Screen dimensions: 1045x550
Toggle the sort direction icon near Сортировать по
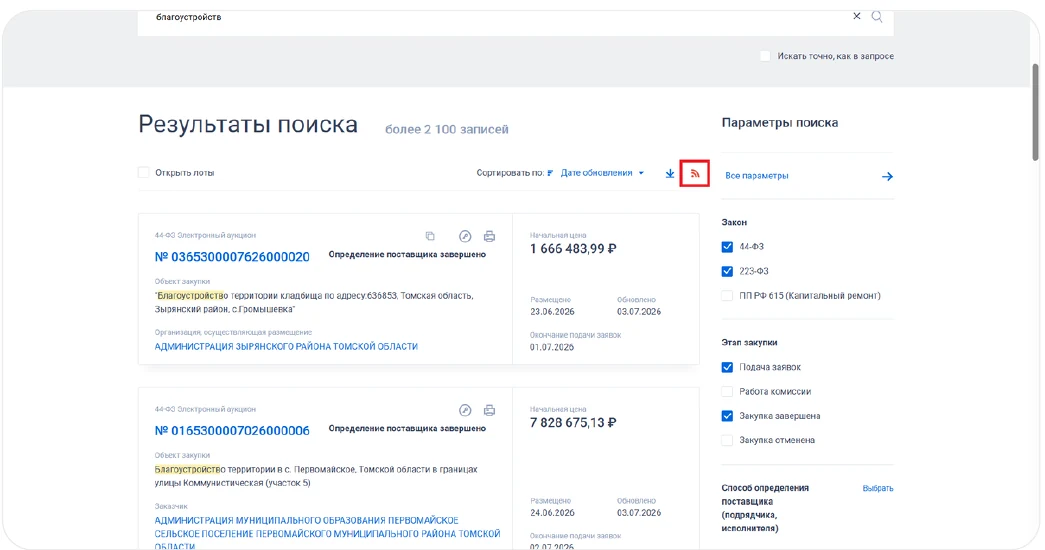(x=550, y=173)
